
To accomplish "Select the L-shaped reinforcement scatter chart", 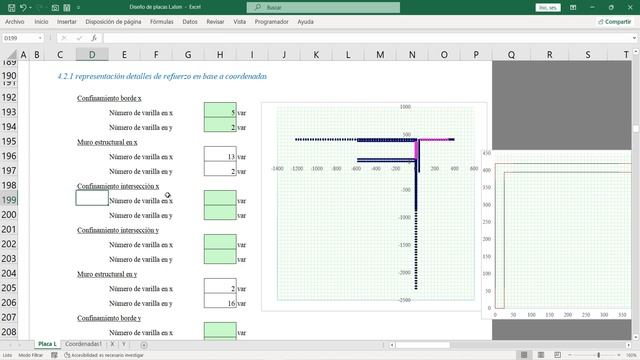I will 374,207.
